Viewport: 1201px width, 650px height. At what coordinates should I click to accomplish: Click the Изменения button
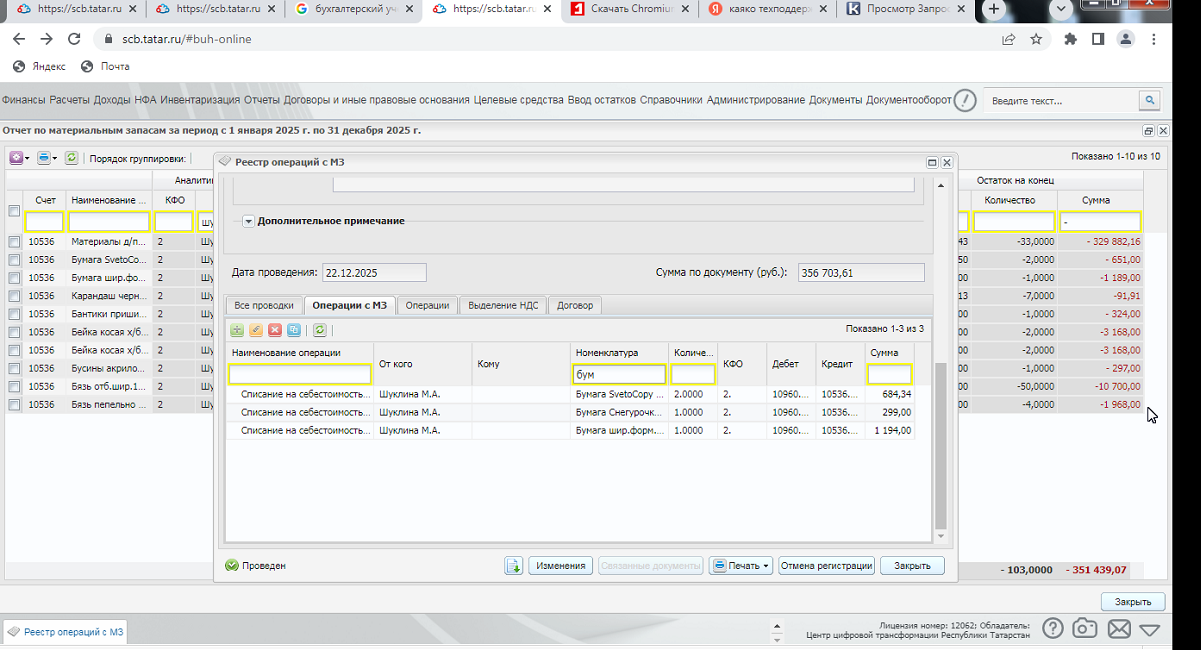point(560,566)
